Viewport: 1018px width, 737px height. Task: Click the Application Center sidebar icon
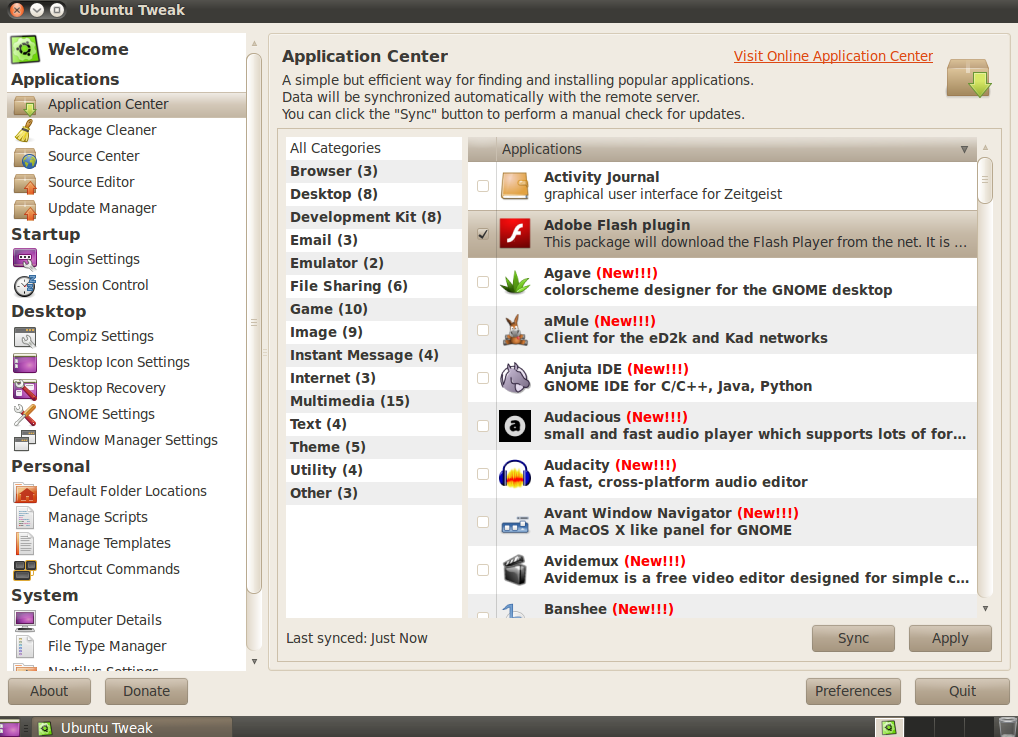coord(25,105)
